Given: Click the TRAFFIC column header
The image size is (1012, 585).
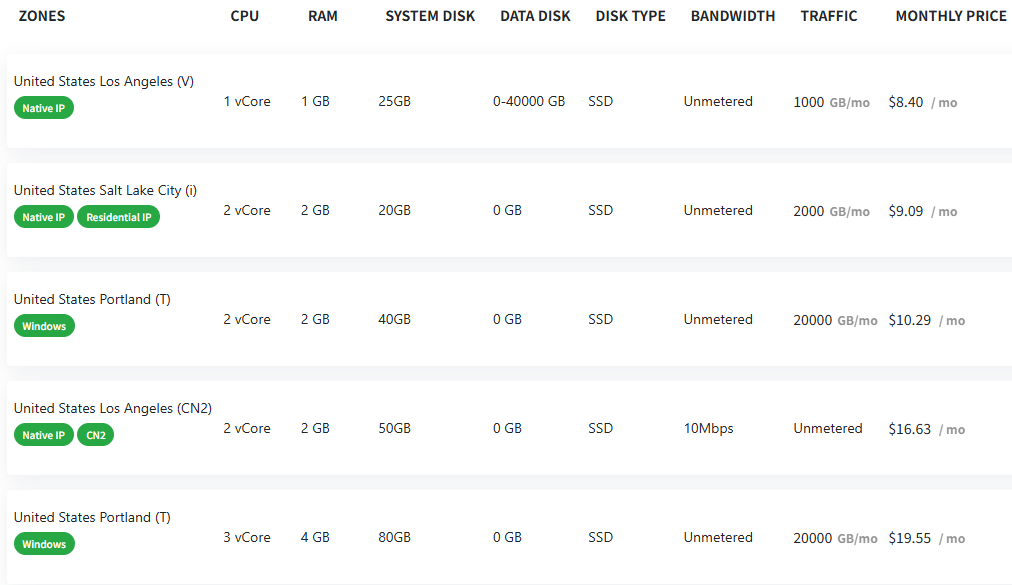Looking at the screenshot, I should [x=829, y=16].
